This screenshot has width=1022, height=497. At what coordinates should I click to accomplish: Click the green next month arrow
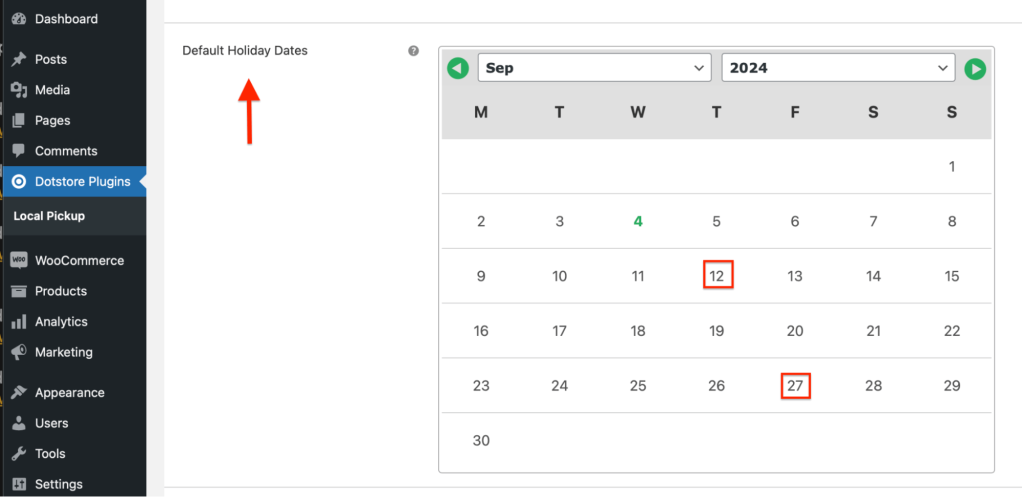(x=975, y=69)
